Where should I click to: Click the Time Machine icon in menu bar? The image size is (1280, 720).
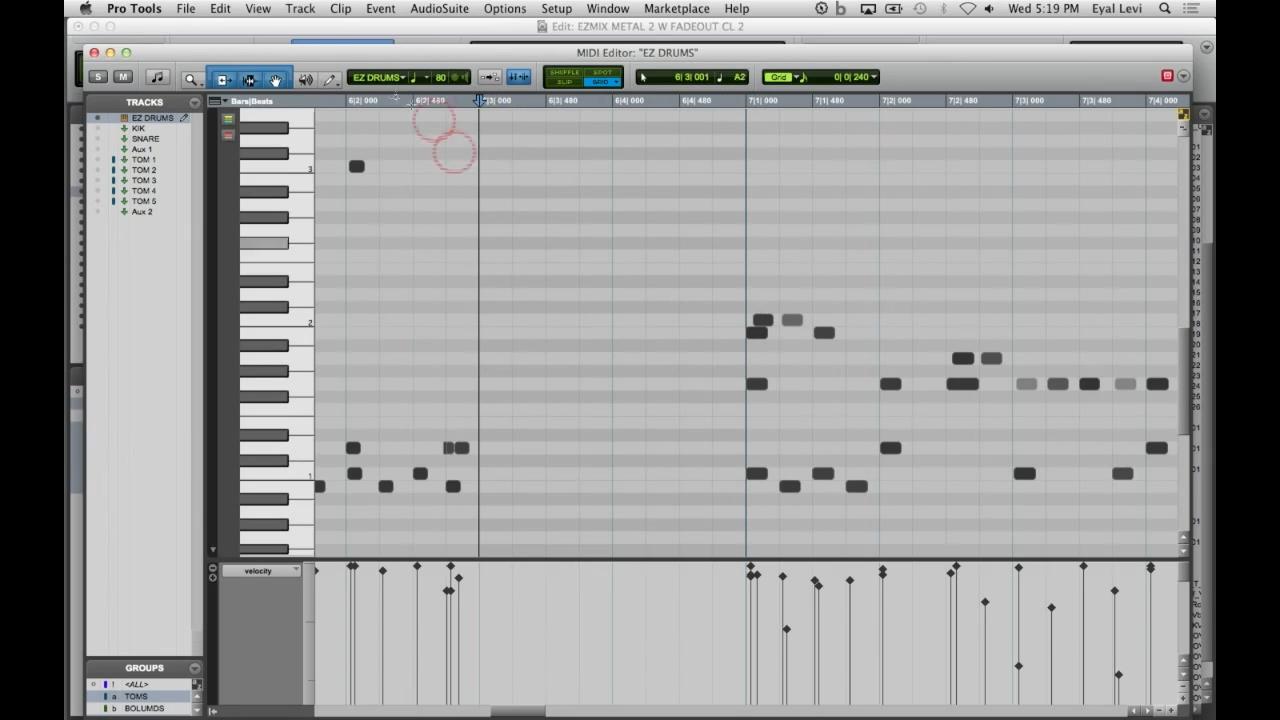[919, 8]
